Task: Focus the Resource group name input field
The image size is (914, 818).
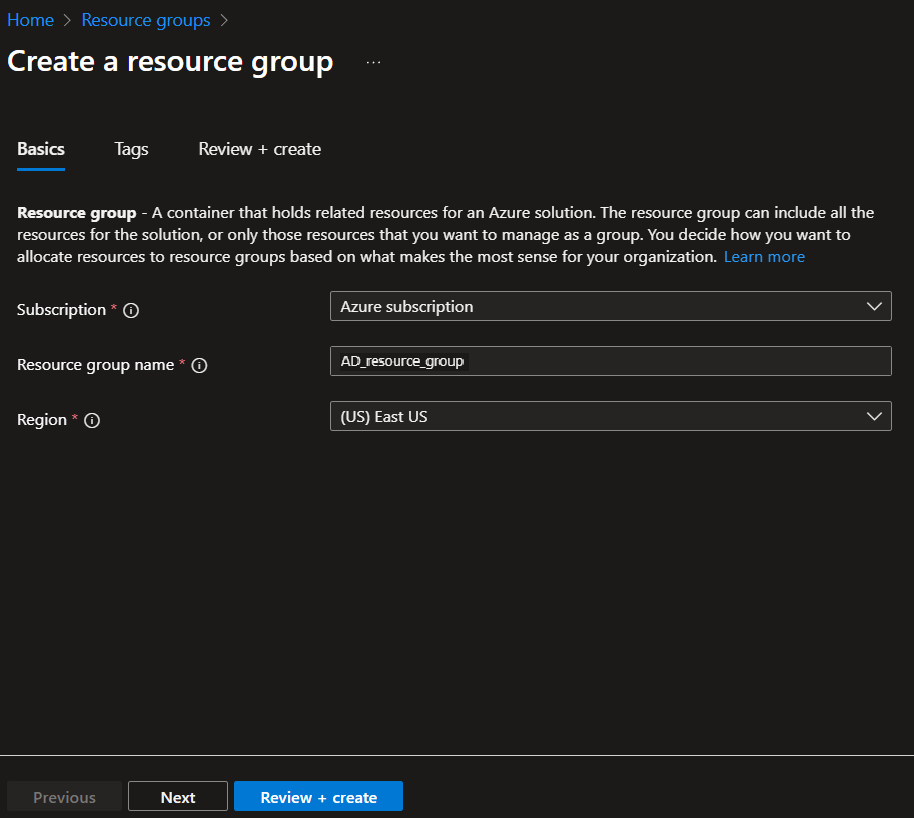Action: coord(610,361)
